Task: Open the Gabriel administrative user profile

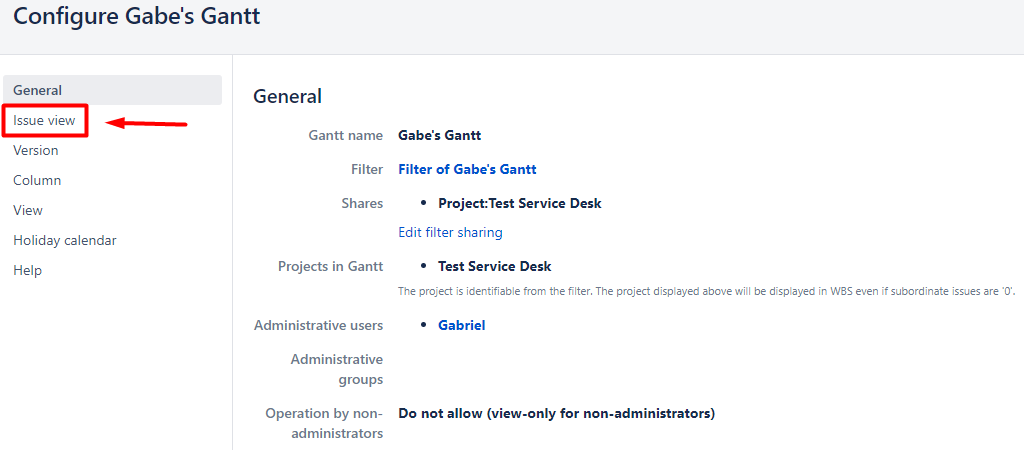Action: 461,325
